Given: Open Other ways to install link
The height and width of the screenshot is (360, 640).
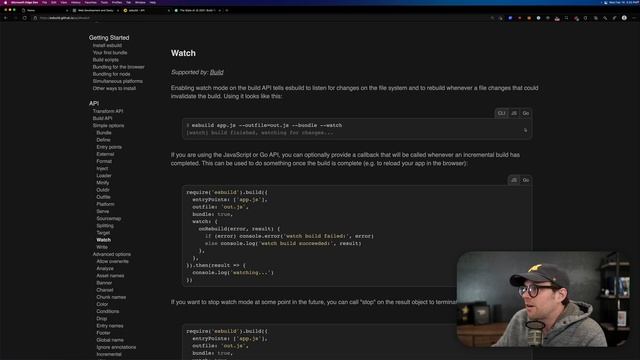Looking at the screenshot, I should [x=114, y=88].
